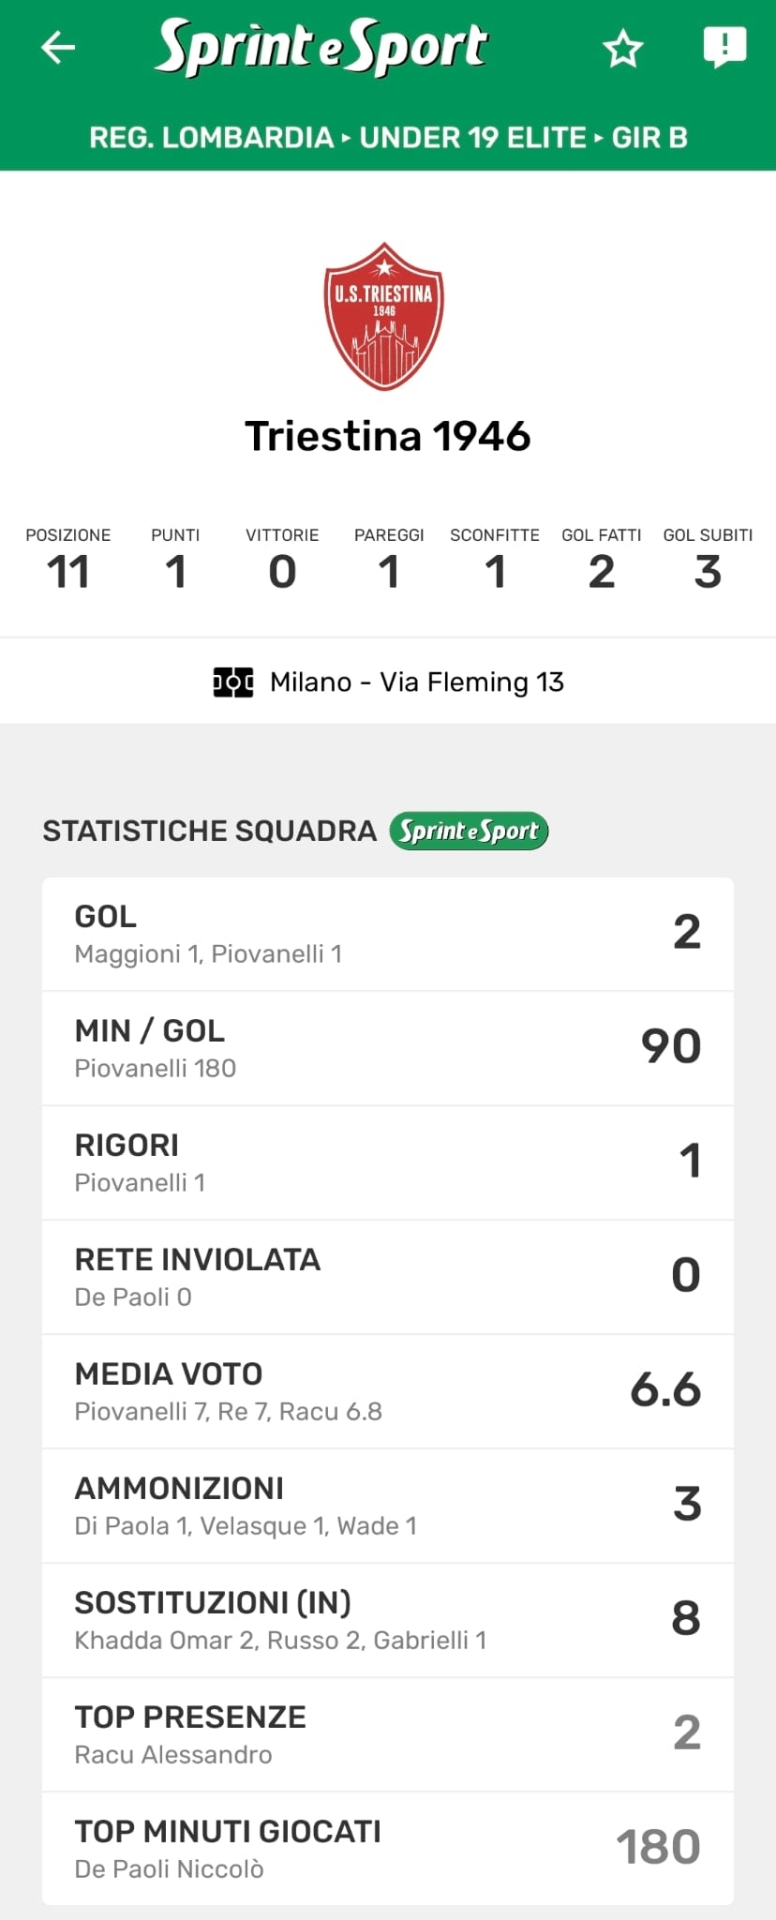Viewport: 776px width, 1920px height.
Task: Go to Under 19 Elite breadcrumb
Action: tap(472, 138)
